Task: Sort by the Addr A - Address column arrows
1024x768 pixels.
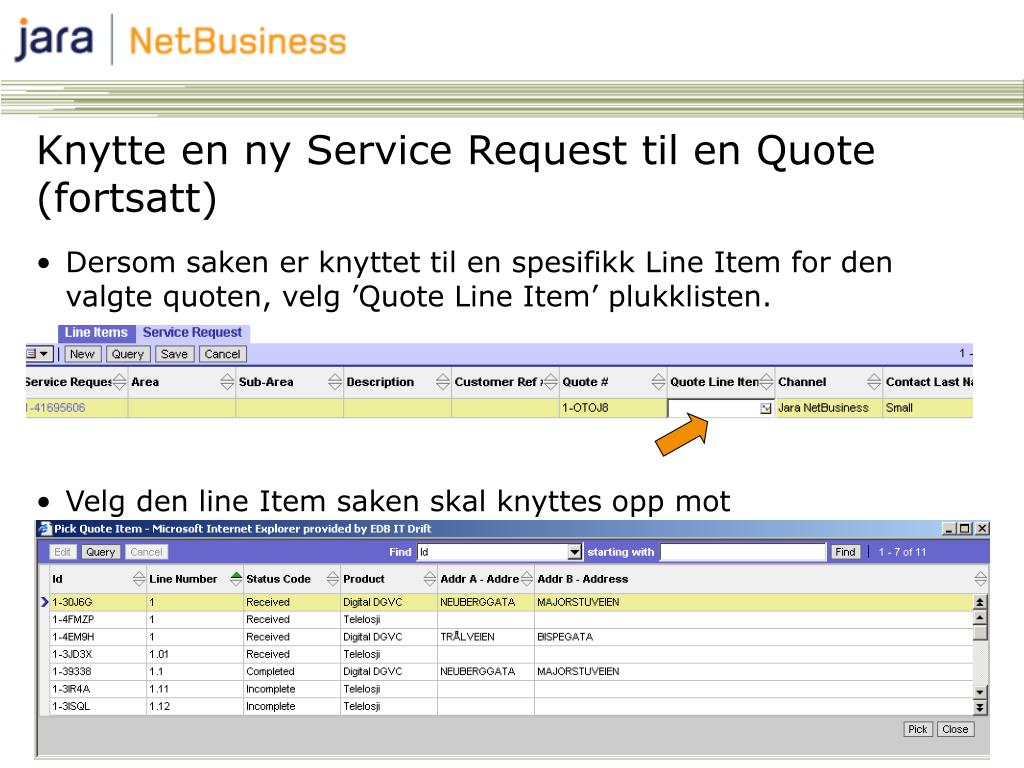Action: tap(527, 579)
